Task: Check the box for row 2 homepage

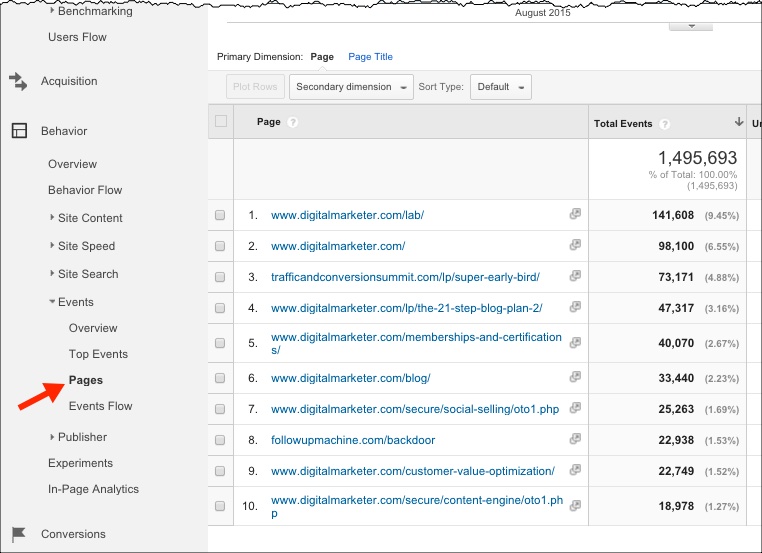Action: pyautogui.click(x=220, y=246)
